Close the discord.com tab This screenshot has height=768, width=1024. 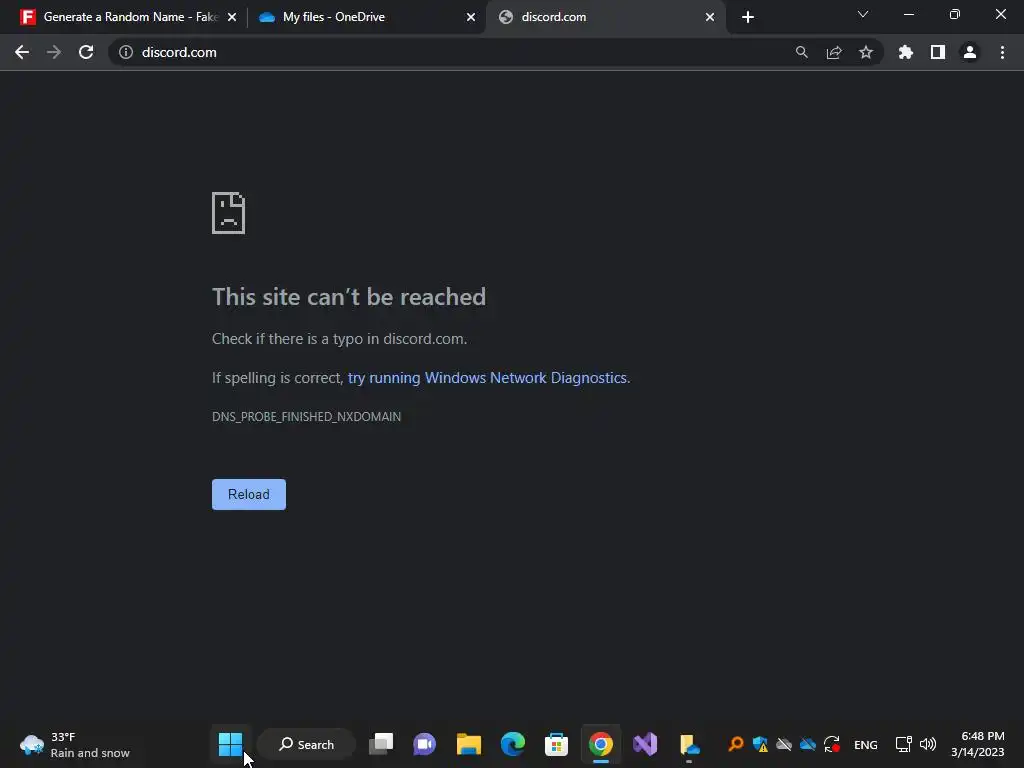click(x=710, y=17)
